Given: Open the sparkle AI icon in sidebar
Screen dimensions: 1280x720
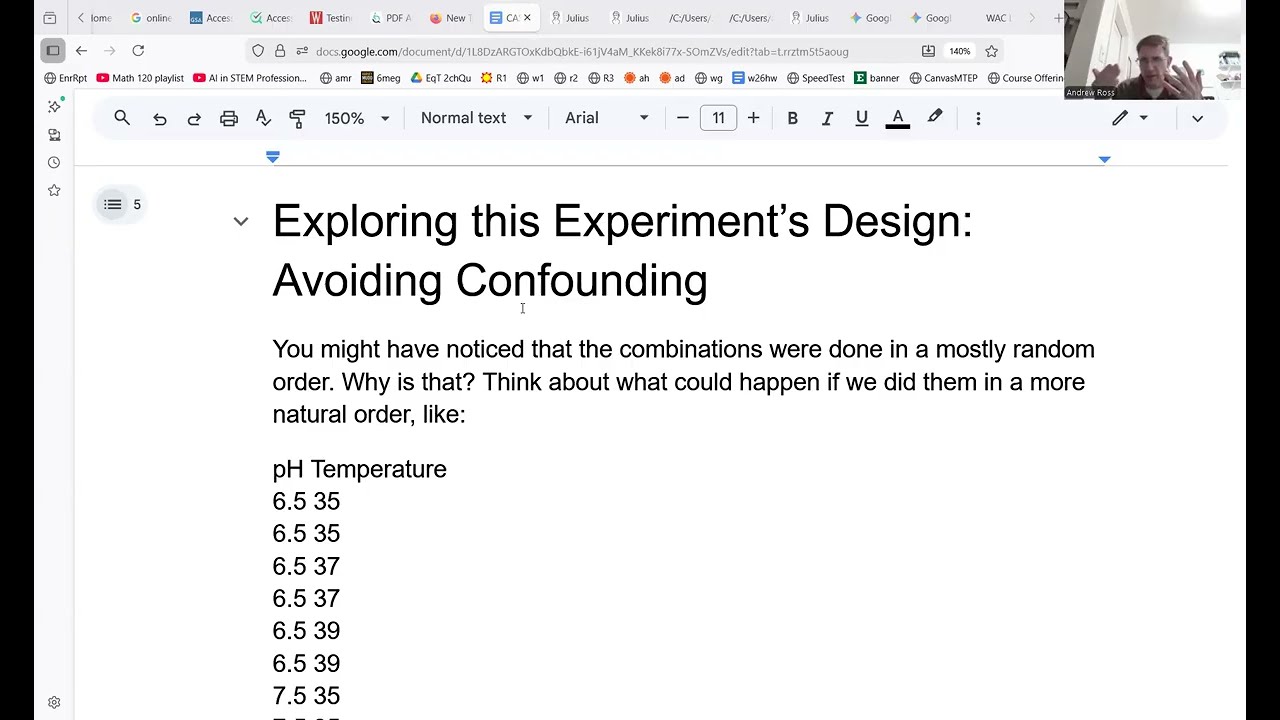Looking at the screenshot, I should pyautogui.click(x=54, y=106).
